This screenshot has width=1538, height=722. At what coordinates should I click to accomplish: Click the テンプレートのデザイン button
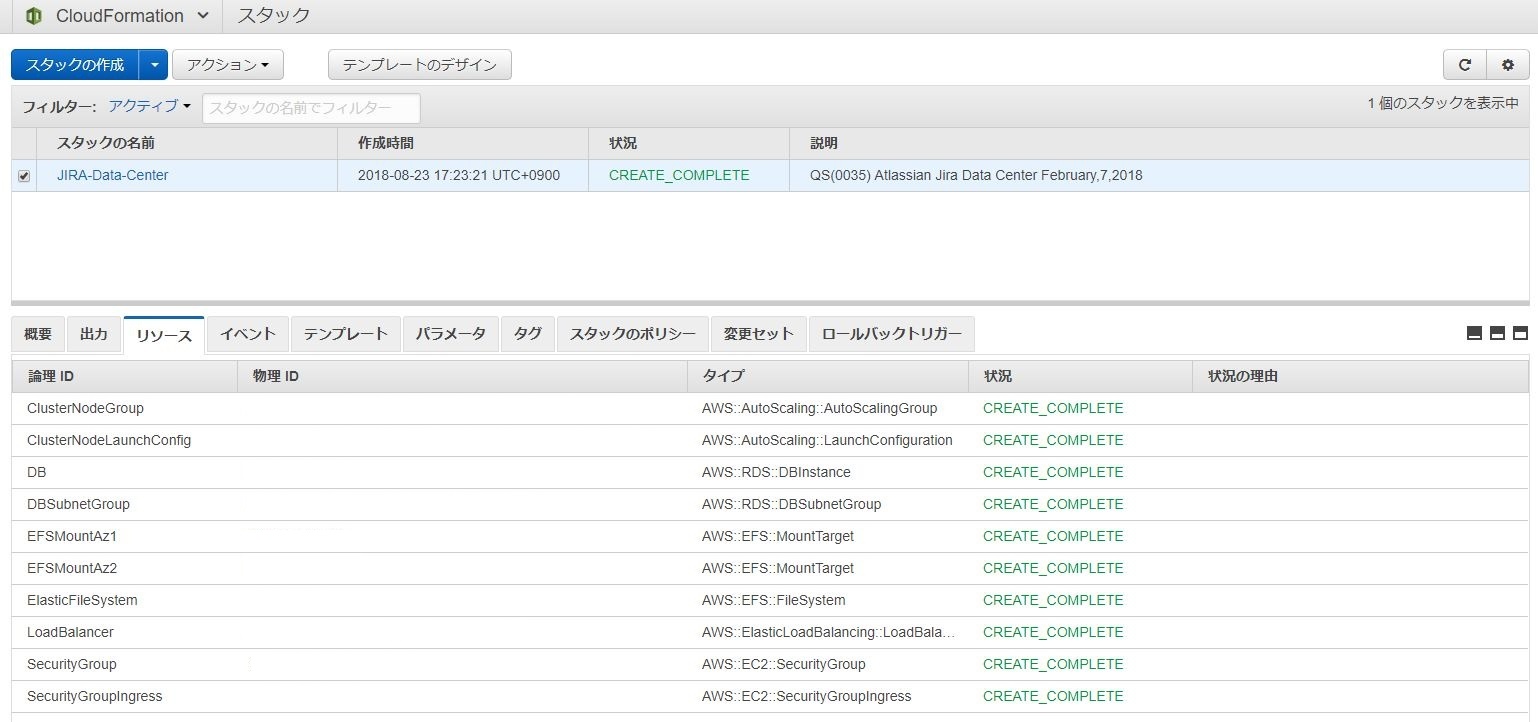click(420, 65)
